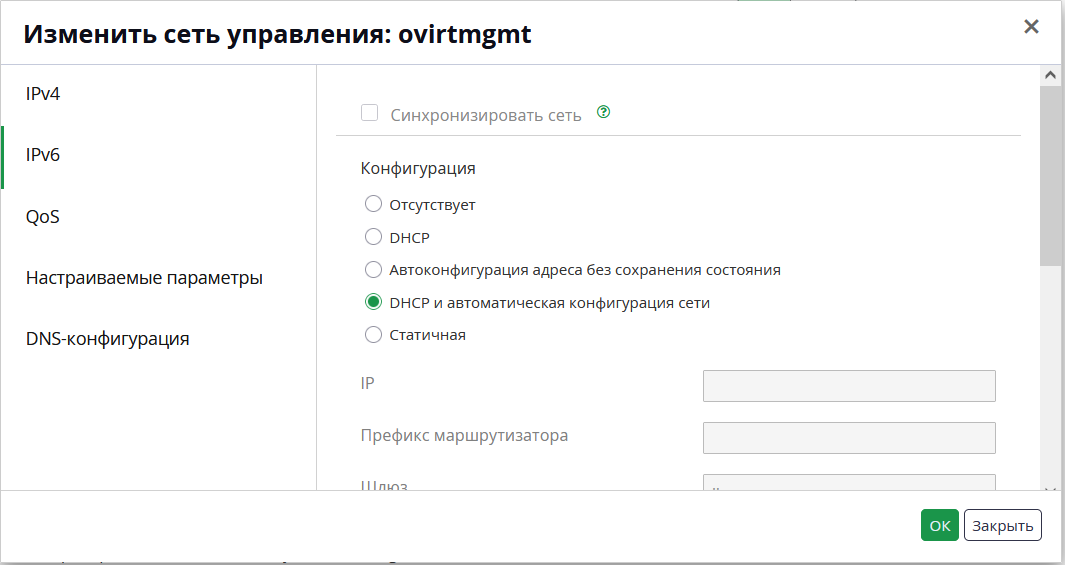1065x565 pixels.
Task: Click the dialog title ovirtmgmt text
Action: [465, 34]
